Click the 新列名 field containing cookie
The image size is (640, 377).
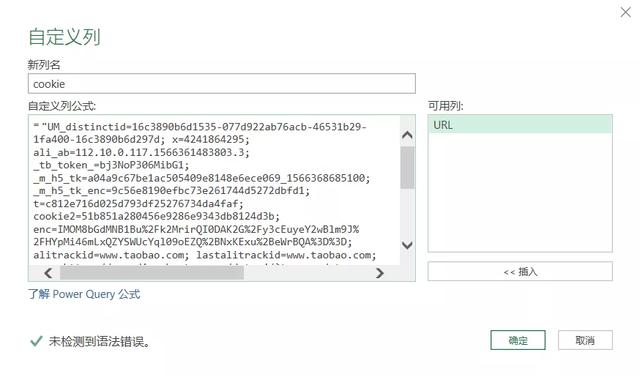pyautogui.click(x=222, y=84)
